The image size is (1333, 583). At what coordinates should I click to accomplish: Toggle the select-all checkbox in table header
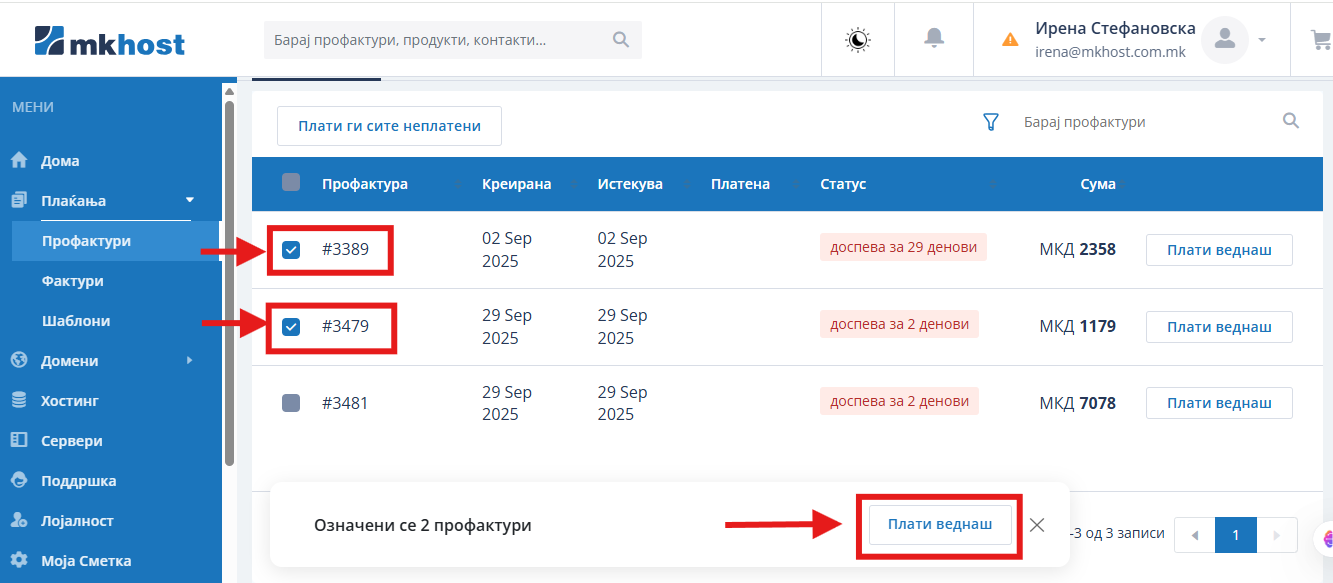291,183
